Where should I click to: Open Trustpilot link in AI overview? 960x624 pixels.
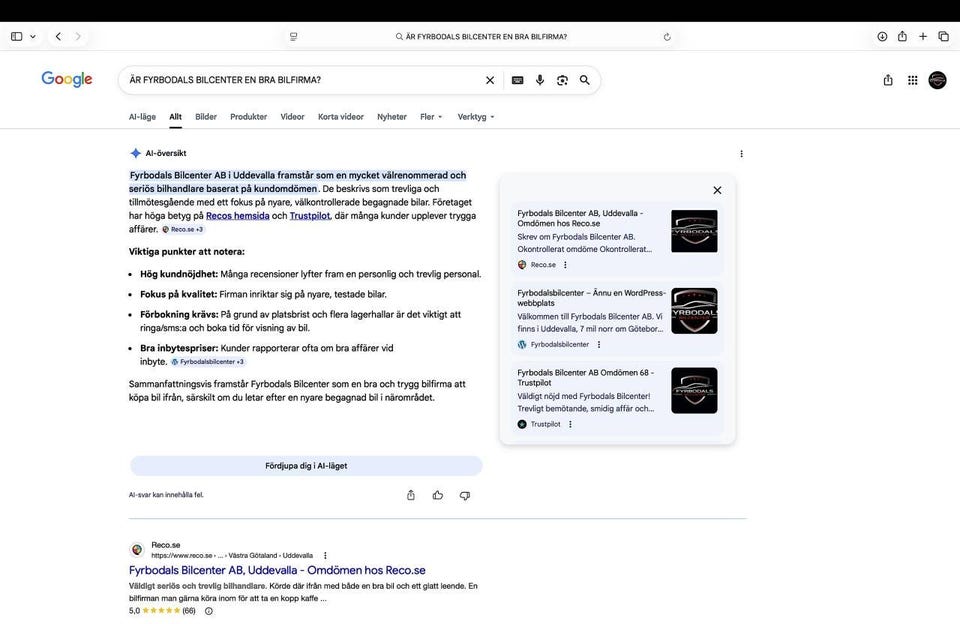[x=309, y=216]
